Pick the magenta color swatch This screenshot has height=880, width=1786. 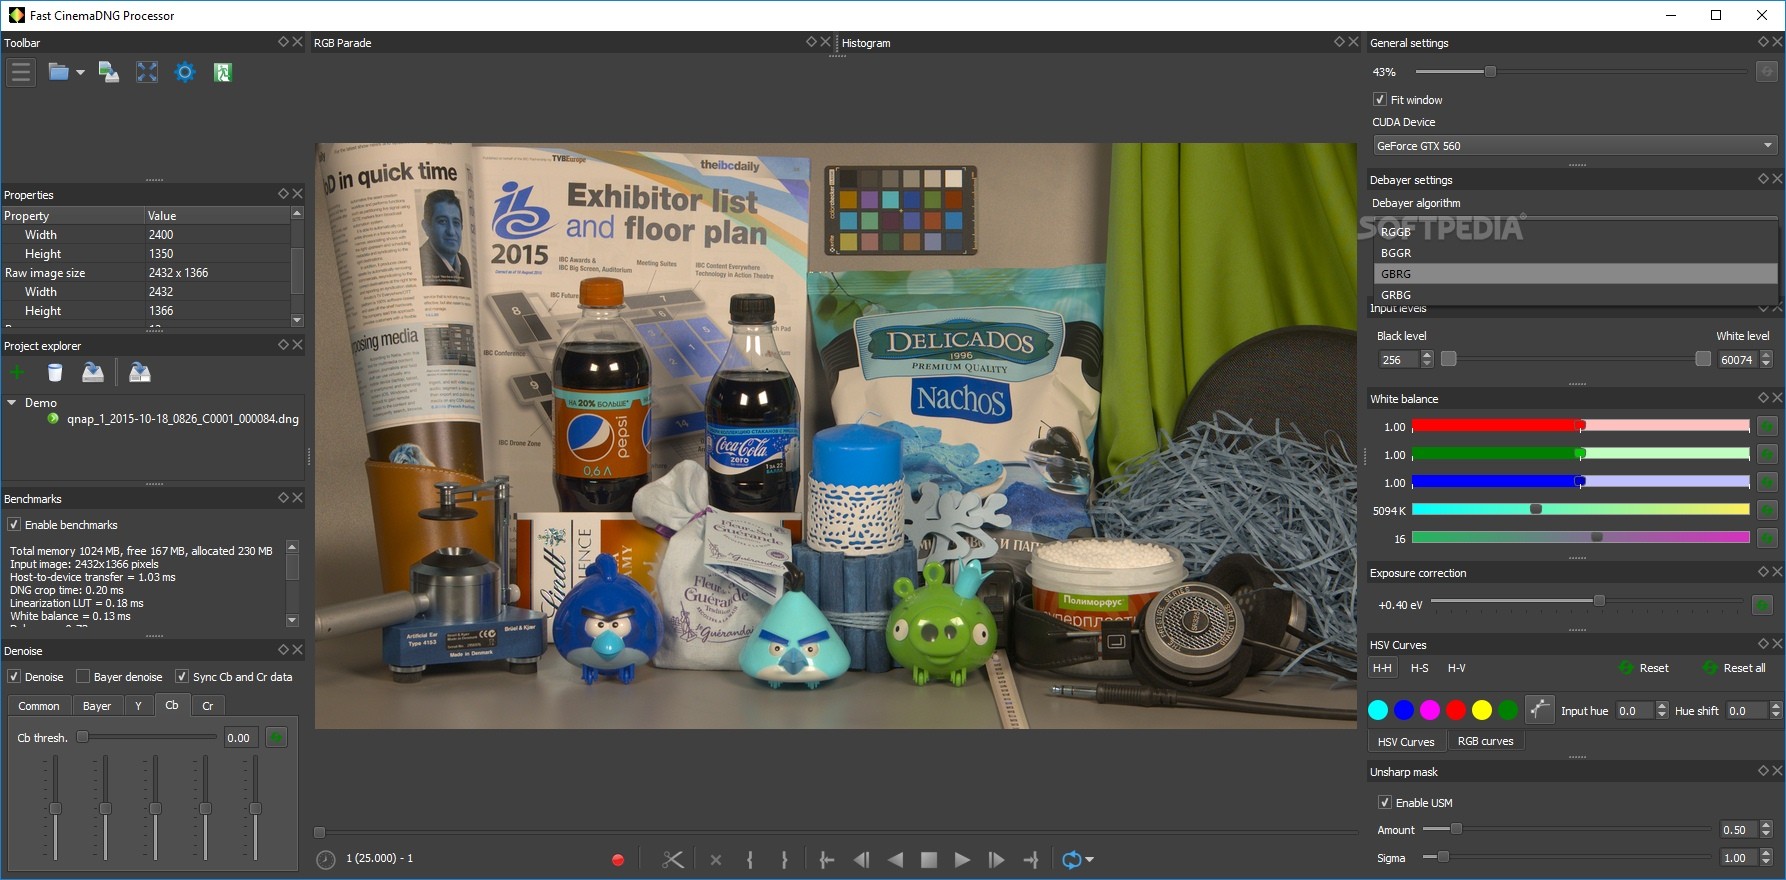1430,710
